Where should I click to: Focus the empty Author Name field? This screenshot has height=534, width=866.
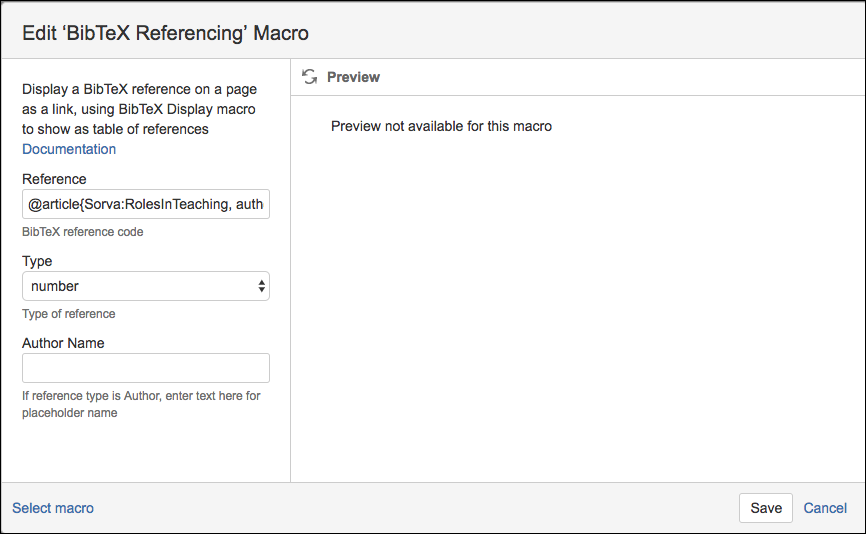pos(146,368)
